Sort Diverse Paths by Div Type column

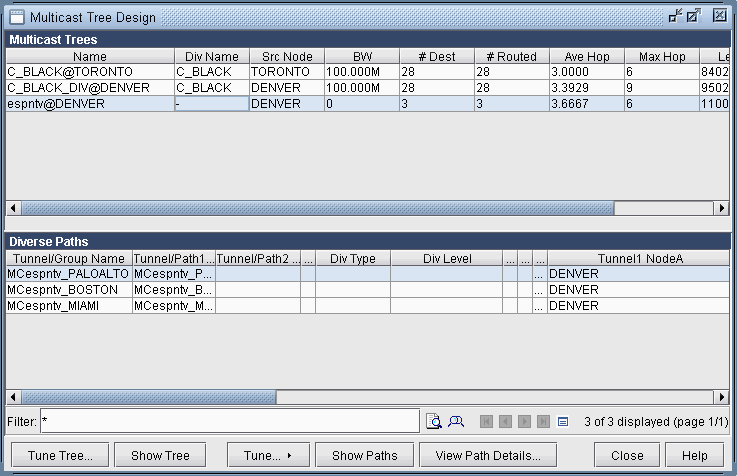[352, 259]
